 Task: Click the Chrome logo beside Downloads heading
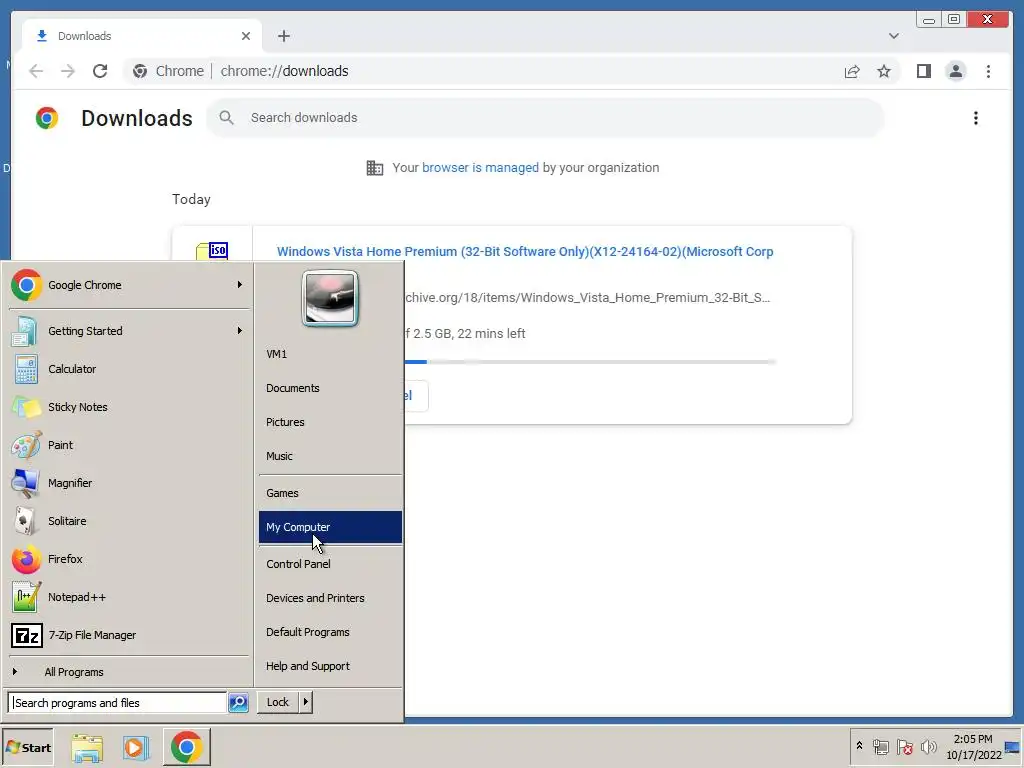point(47,118)
